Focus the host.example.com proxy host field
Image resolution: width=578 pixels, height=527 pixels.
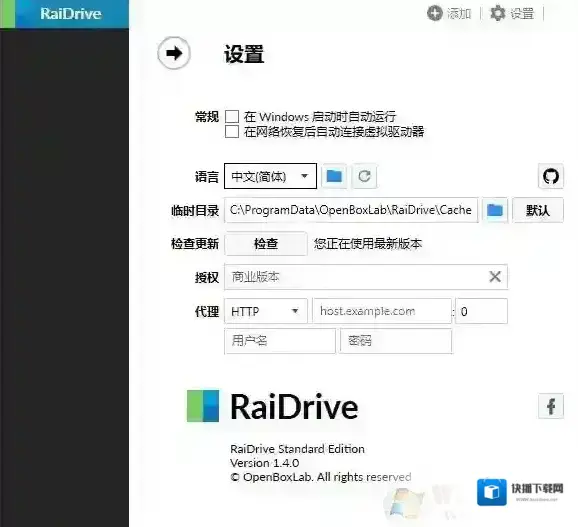coord(382,311)
